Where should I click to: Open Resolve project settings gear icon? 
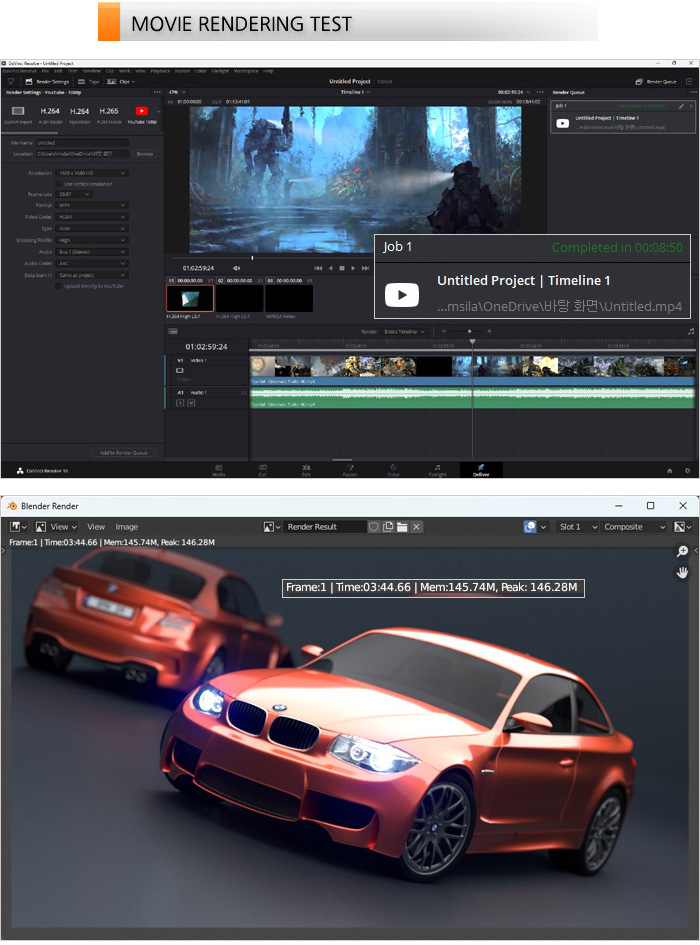[687, 471]
